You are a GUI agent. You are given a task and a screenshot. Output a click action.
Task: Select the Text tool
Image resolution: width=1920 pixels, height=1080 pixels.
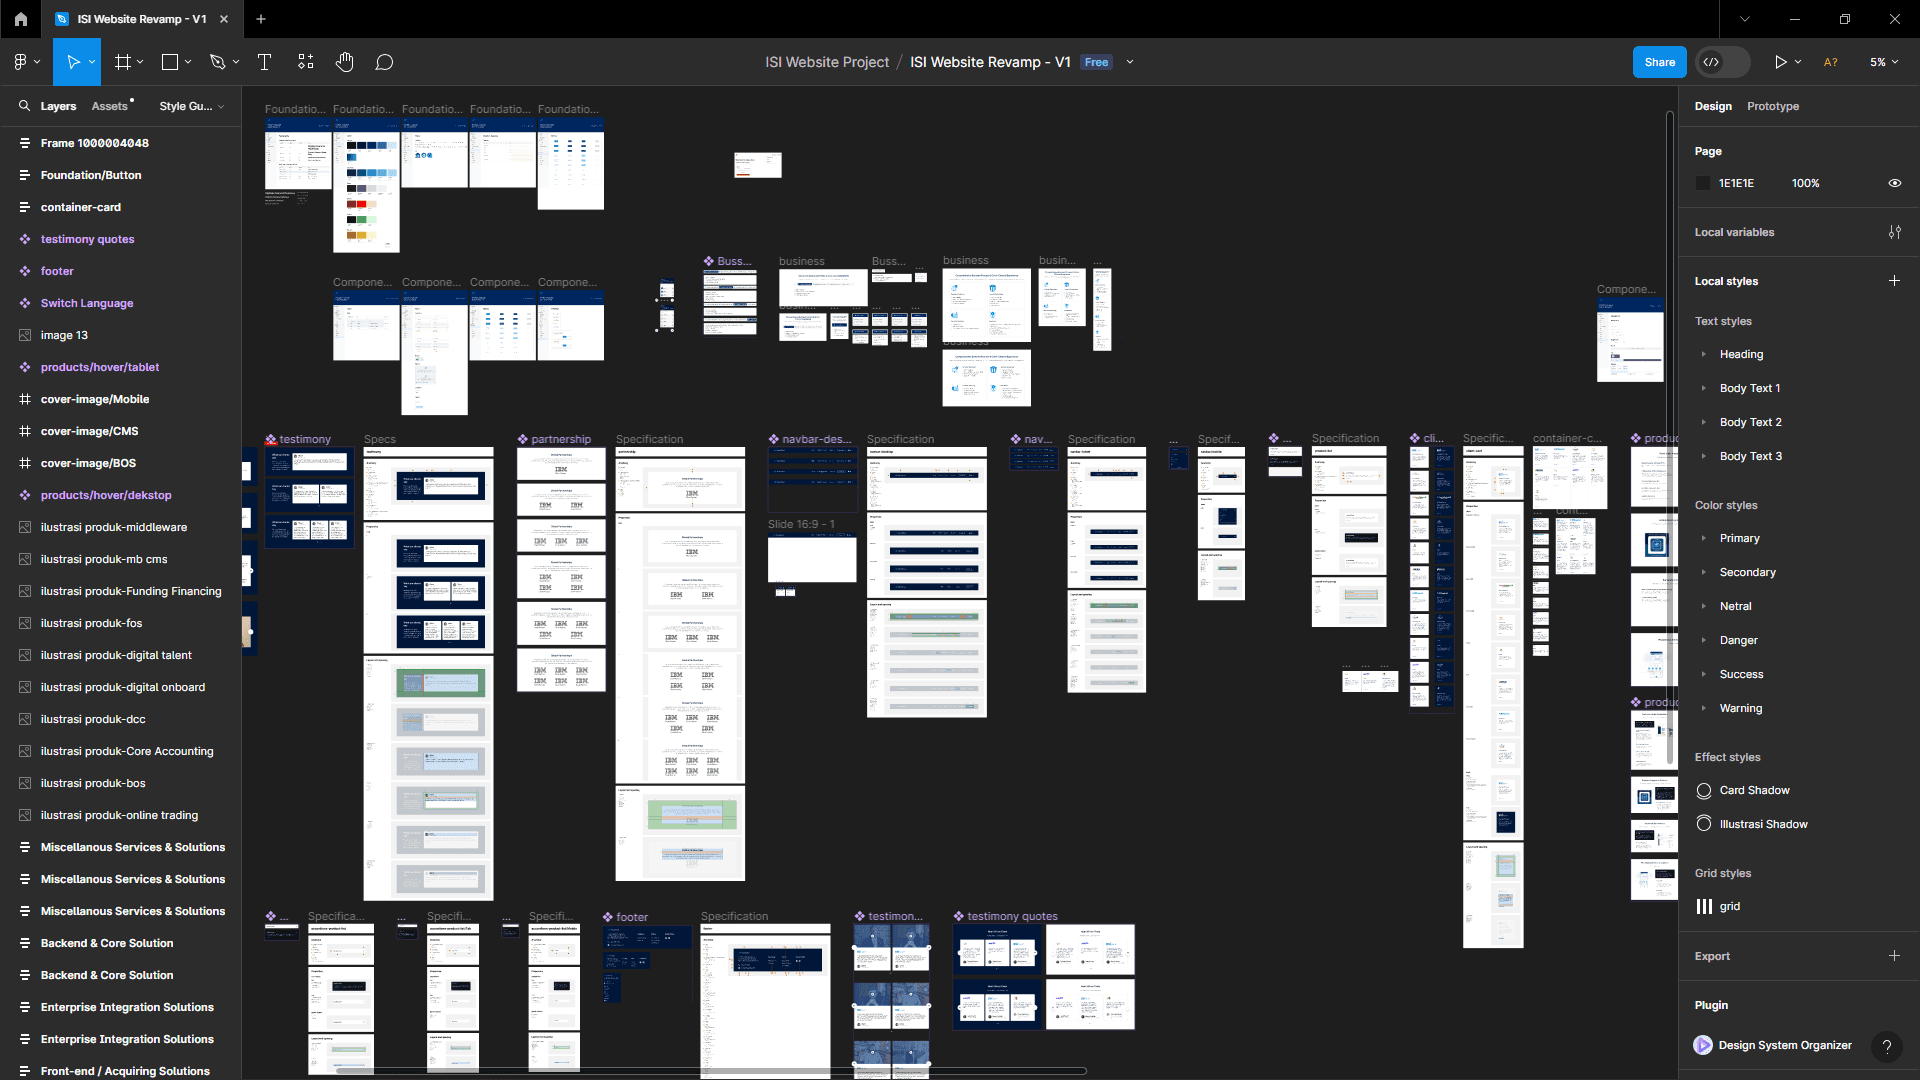(x=265, y=62)
